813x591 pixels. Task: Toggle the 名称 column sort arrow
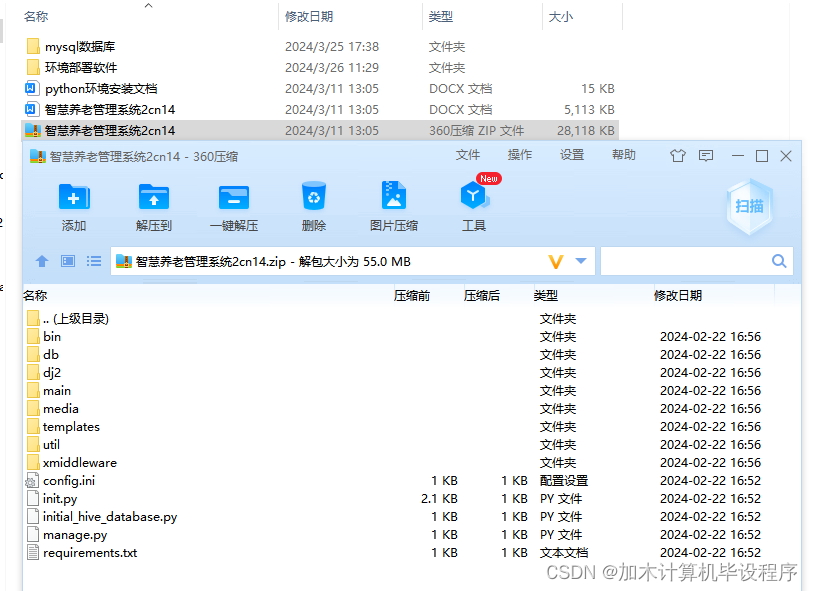[150, 8]
